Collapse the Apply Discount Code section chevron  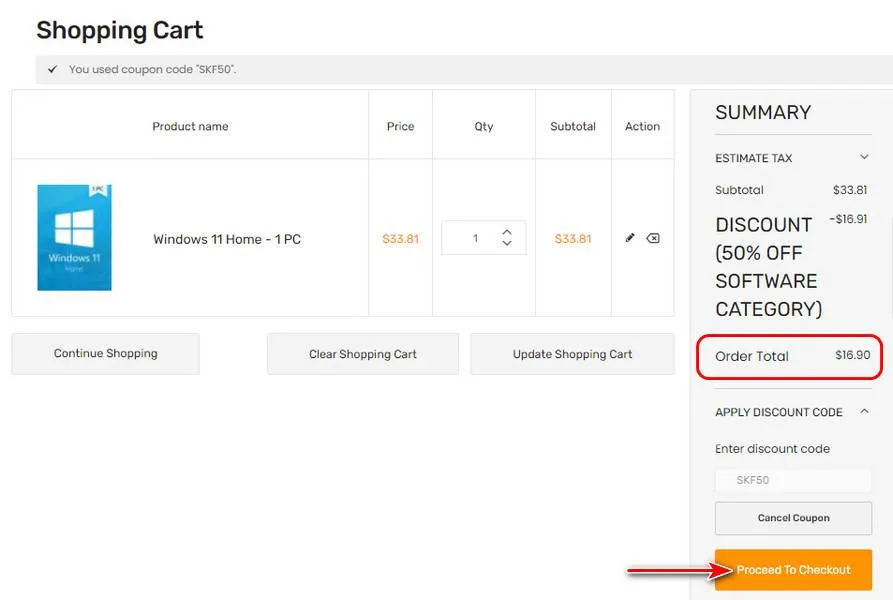click(864, 412)
